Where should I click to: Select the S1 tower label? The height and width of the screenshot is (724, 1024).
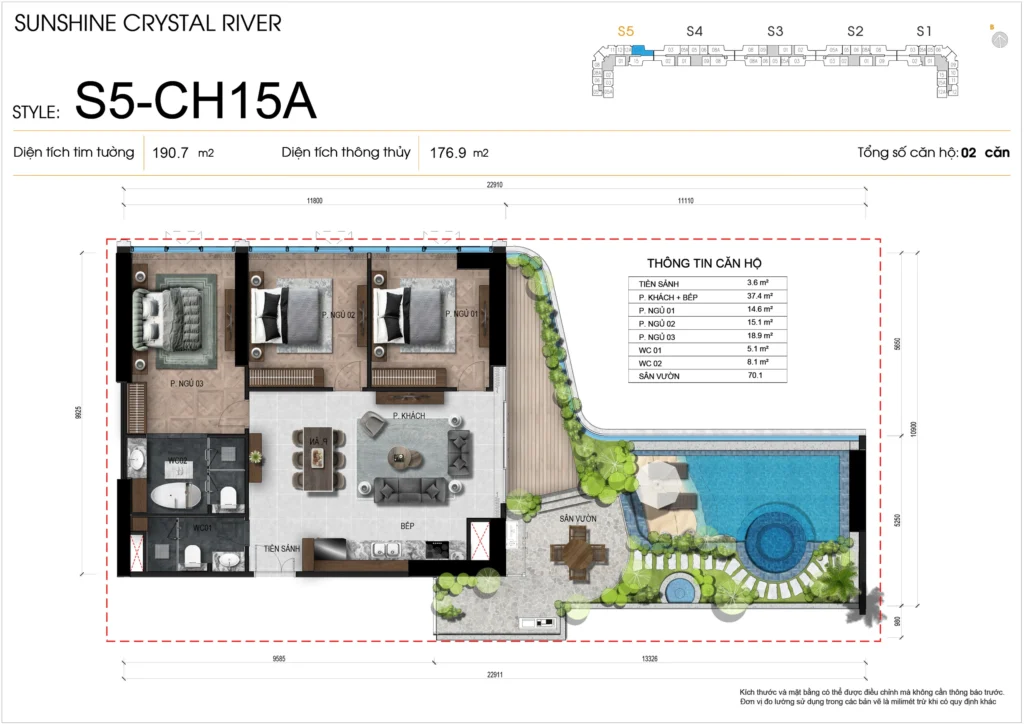[924, 32]
